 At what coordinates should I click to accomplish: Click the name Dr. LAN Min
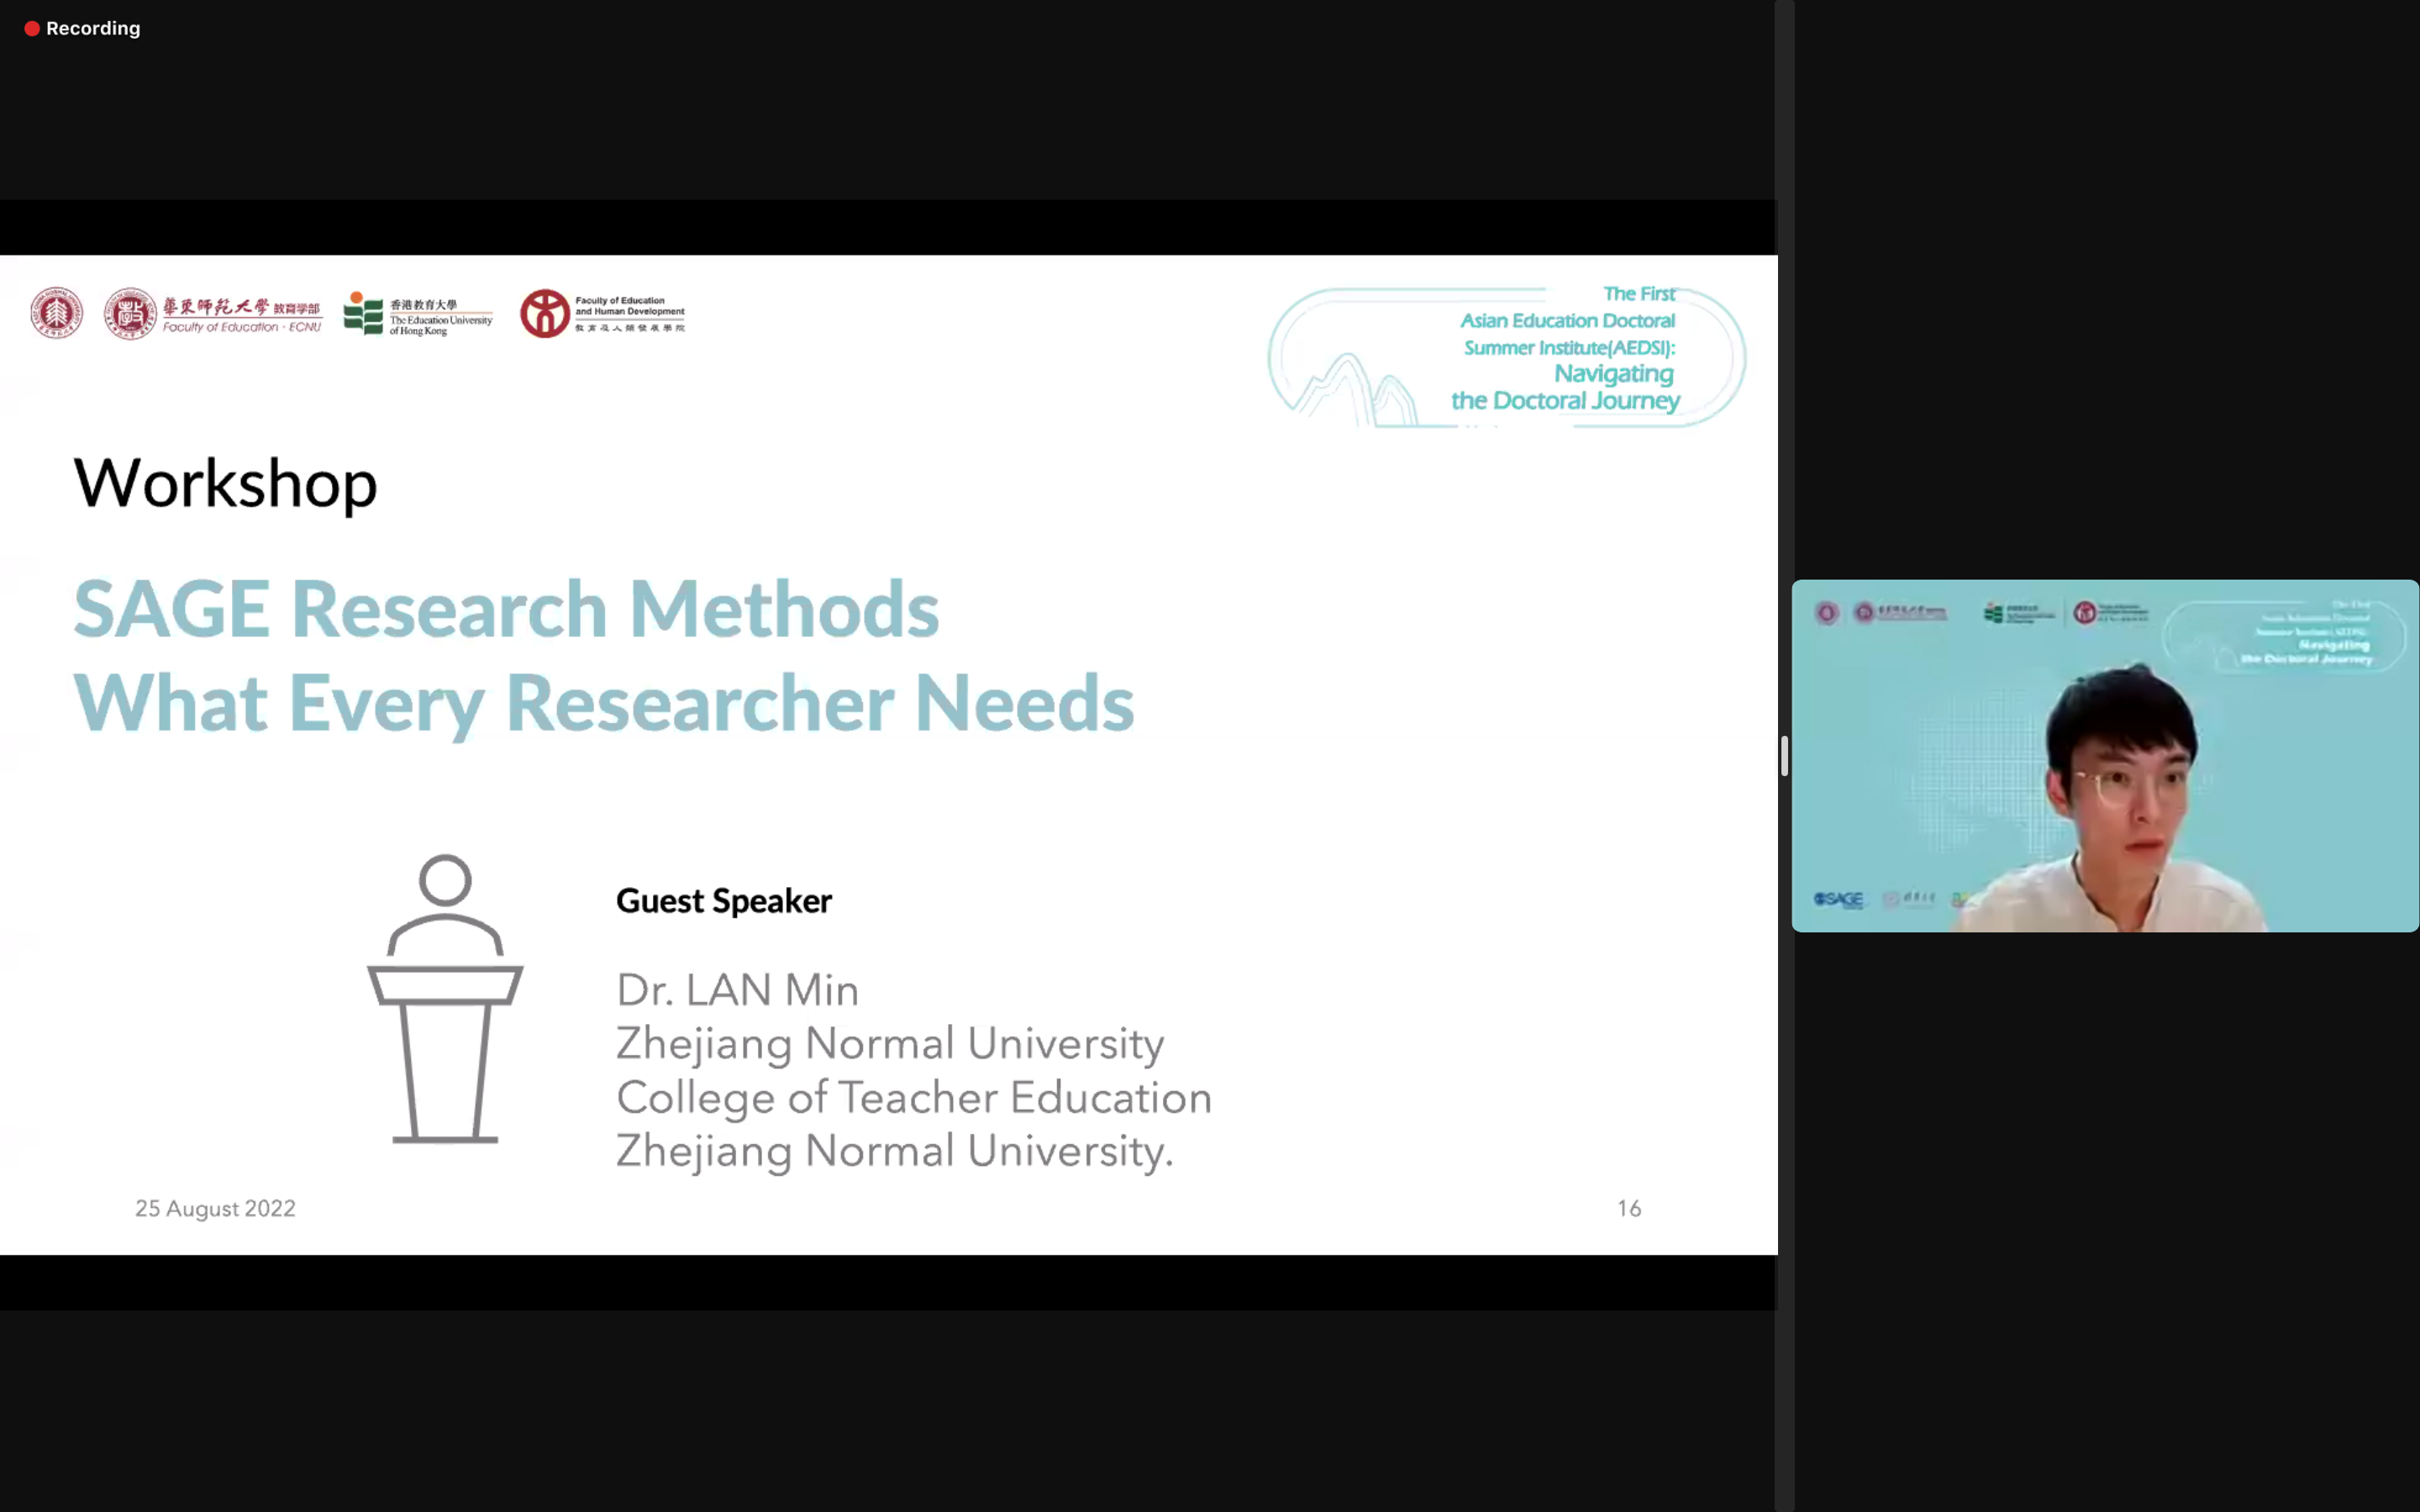pyautogui.click(x=737, y=990)
